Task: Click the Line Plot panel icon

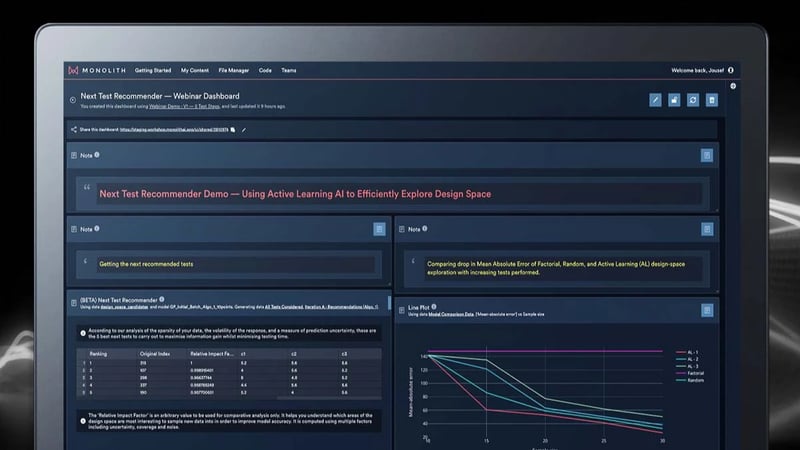Action: pyautogui.click(x=402, y=310)
